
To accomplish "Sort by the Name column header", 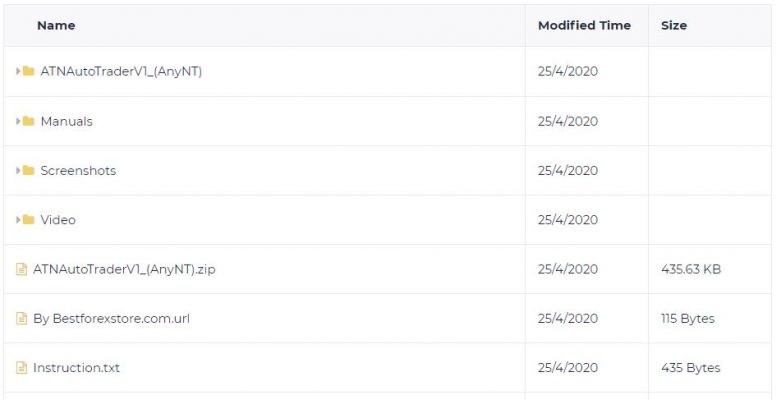I will point(56,25).
